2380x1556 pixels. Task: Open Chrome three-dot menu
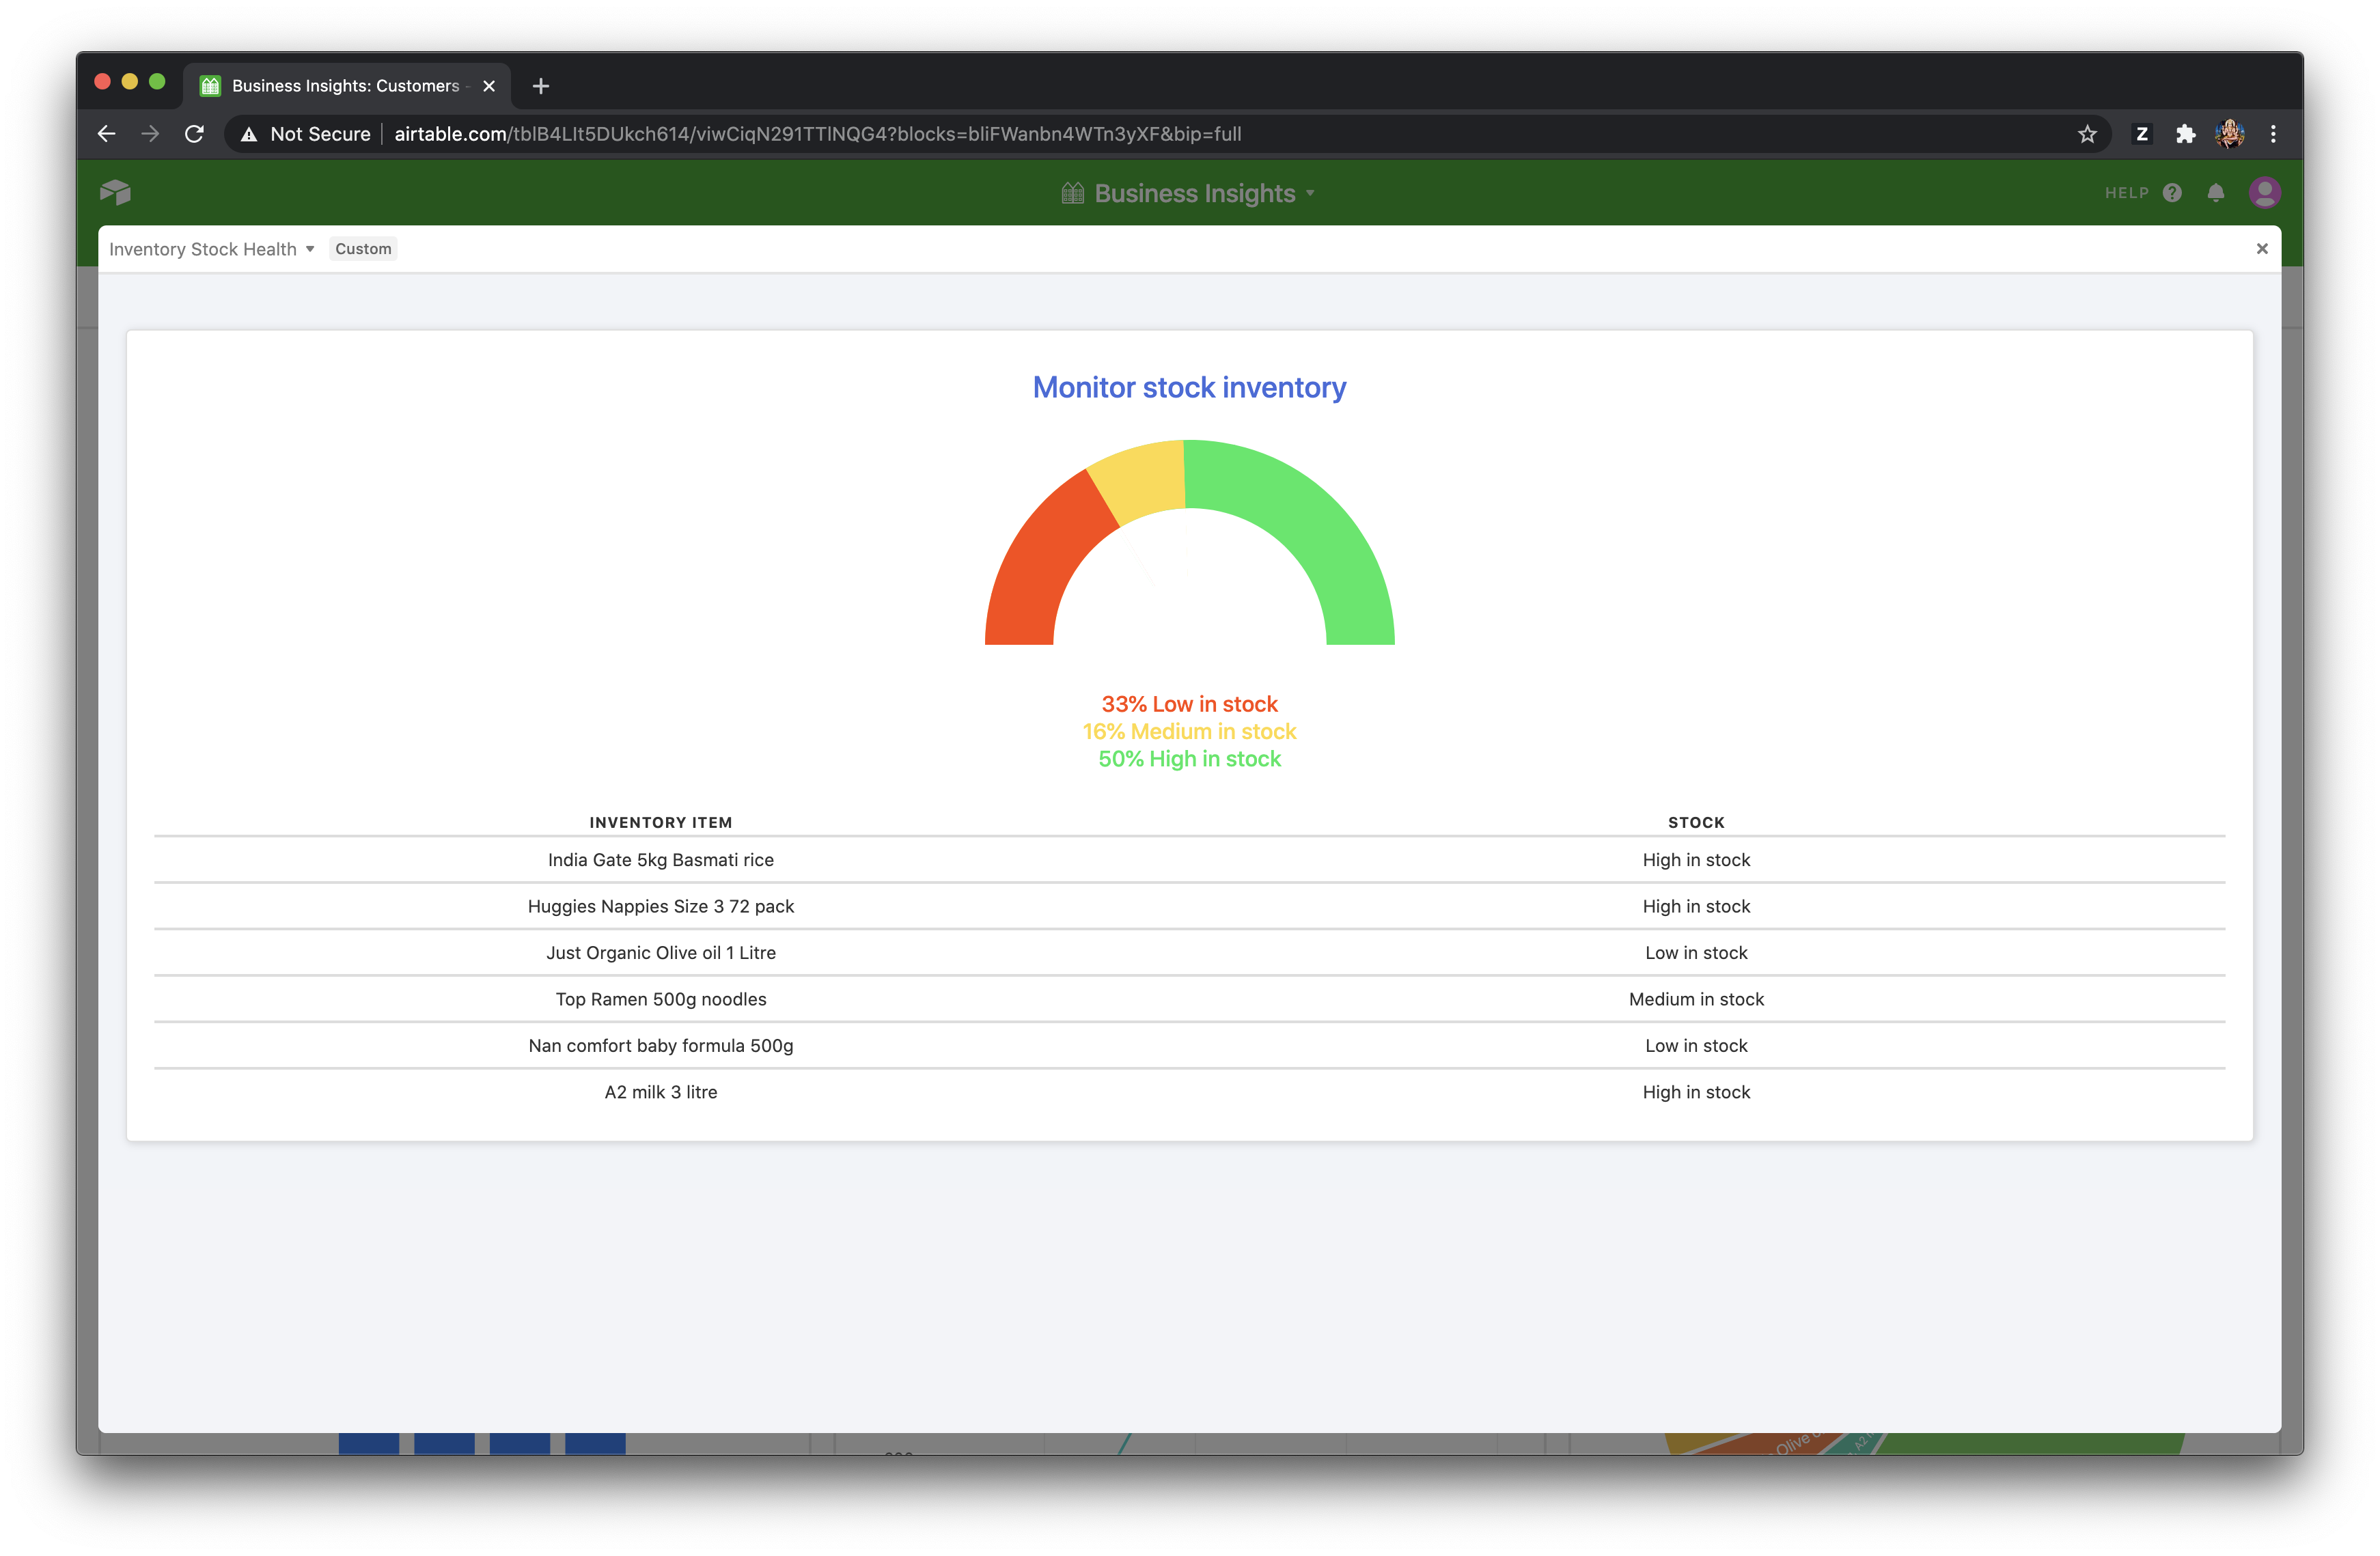[2273, 134]
